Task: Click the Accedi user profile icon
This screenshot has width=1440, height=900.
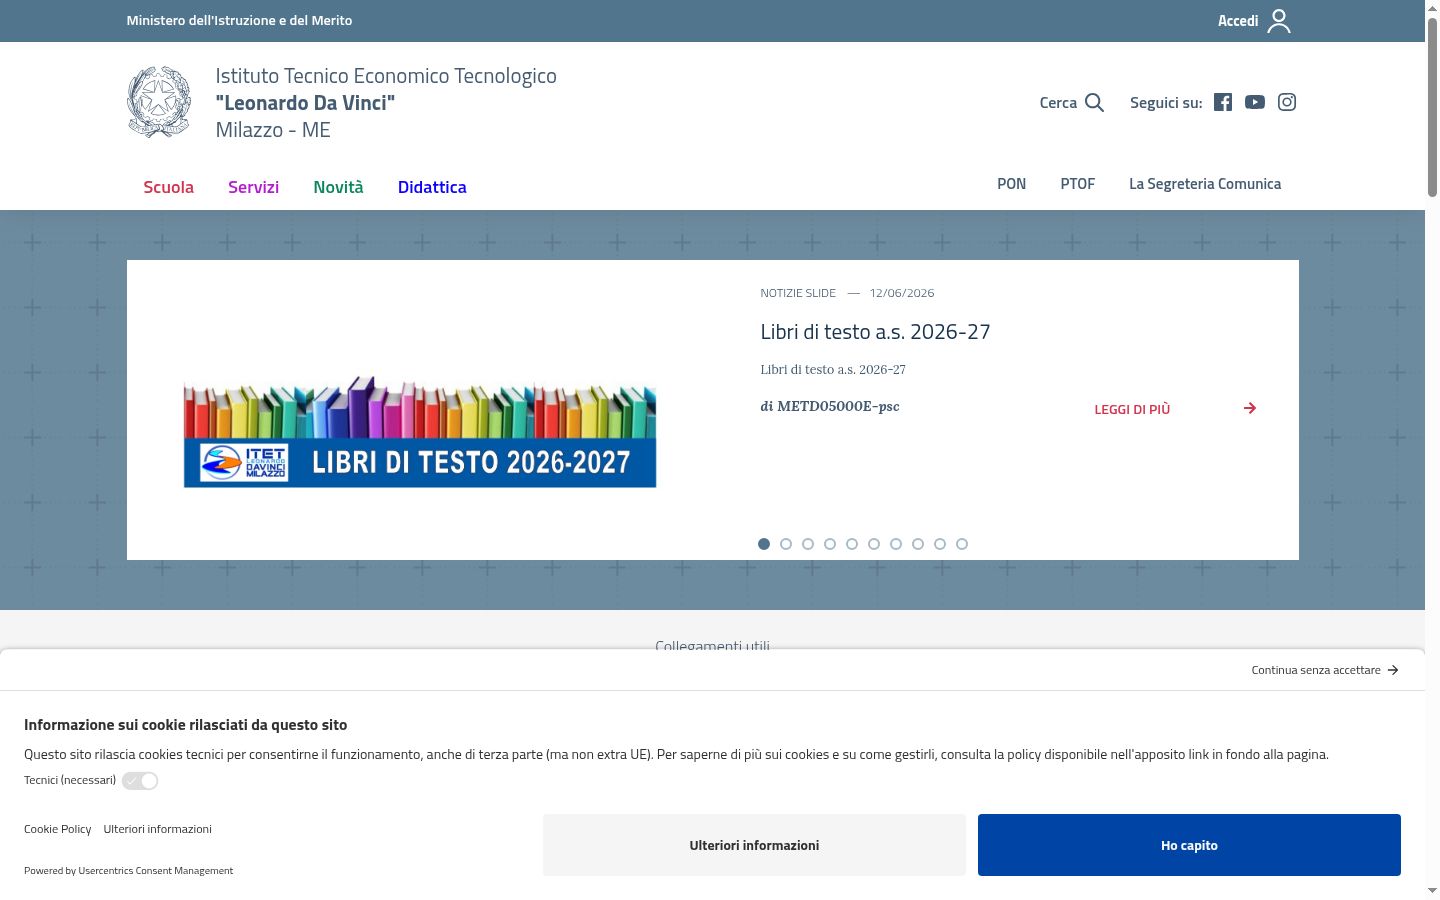Action: [1279, 21]
